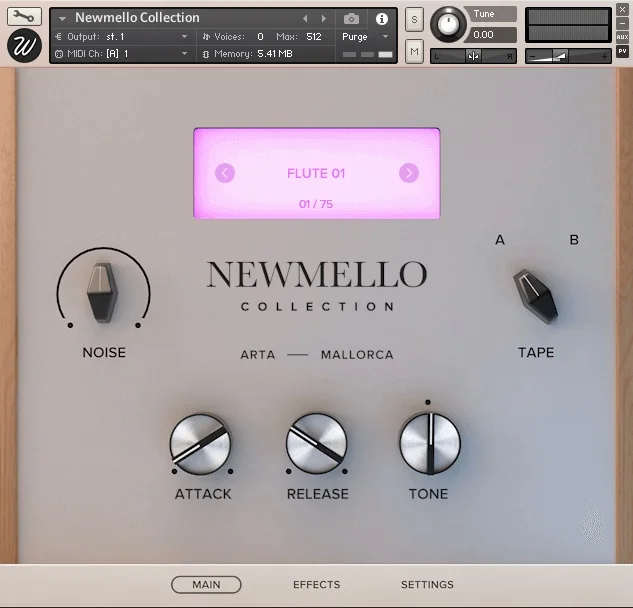Image resolution: width=633 pixels, height=608 pixels.
Task: Click the pan L-R slider
Action: click(474, 56)
